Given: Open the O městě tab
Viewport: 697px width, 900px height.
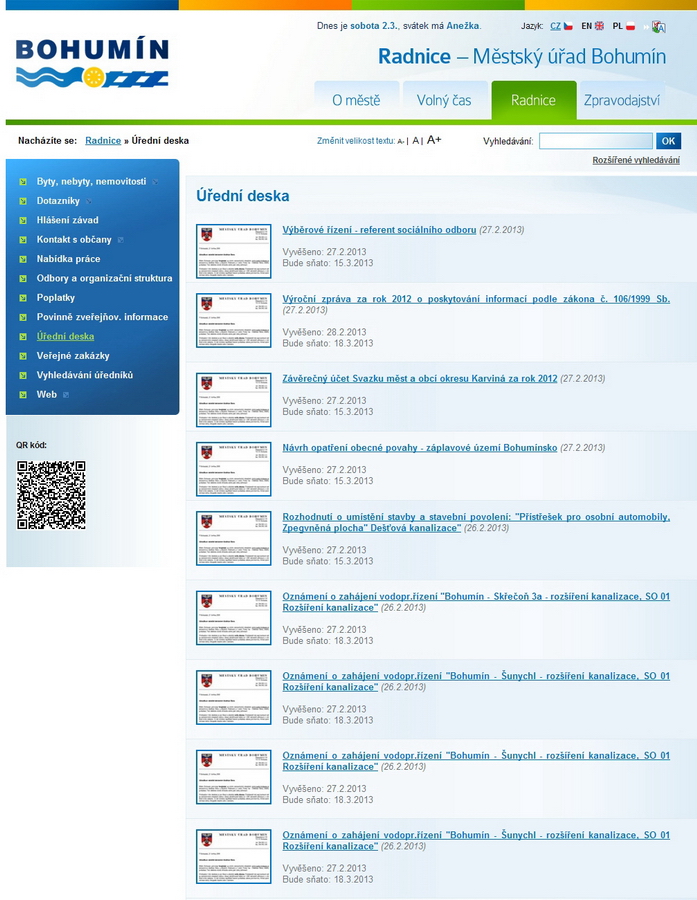Looking at the screenshot, I should (357, 100).
